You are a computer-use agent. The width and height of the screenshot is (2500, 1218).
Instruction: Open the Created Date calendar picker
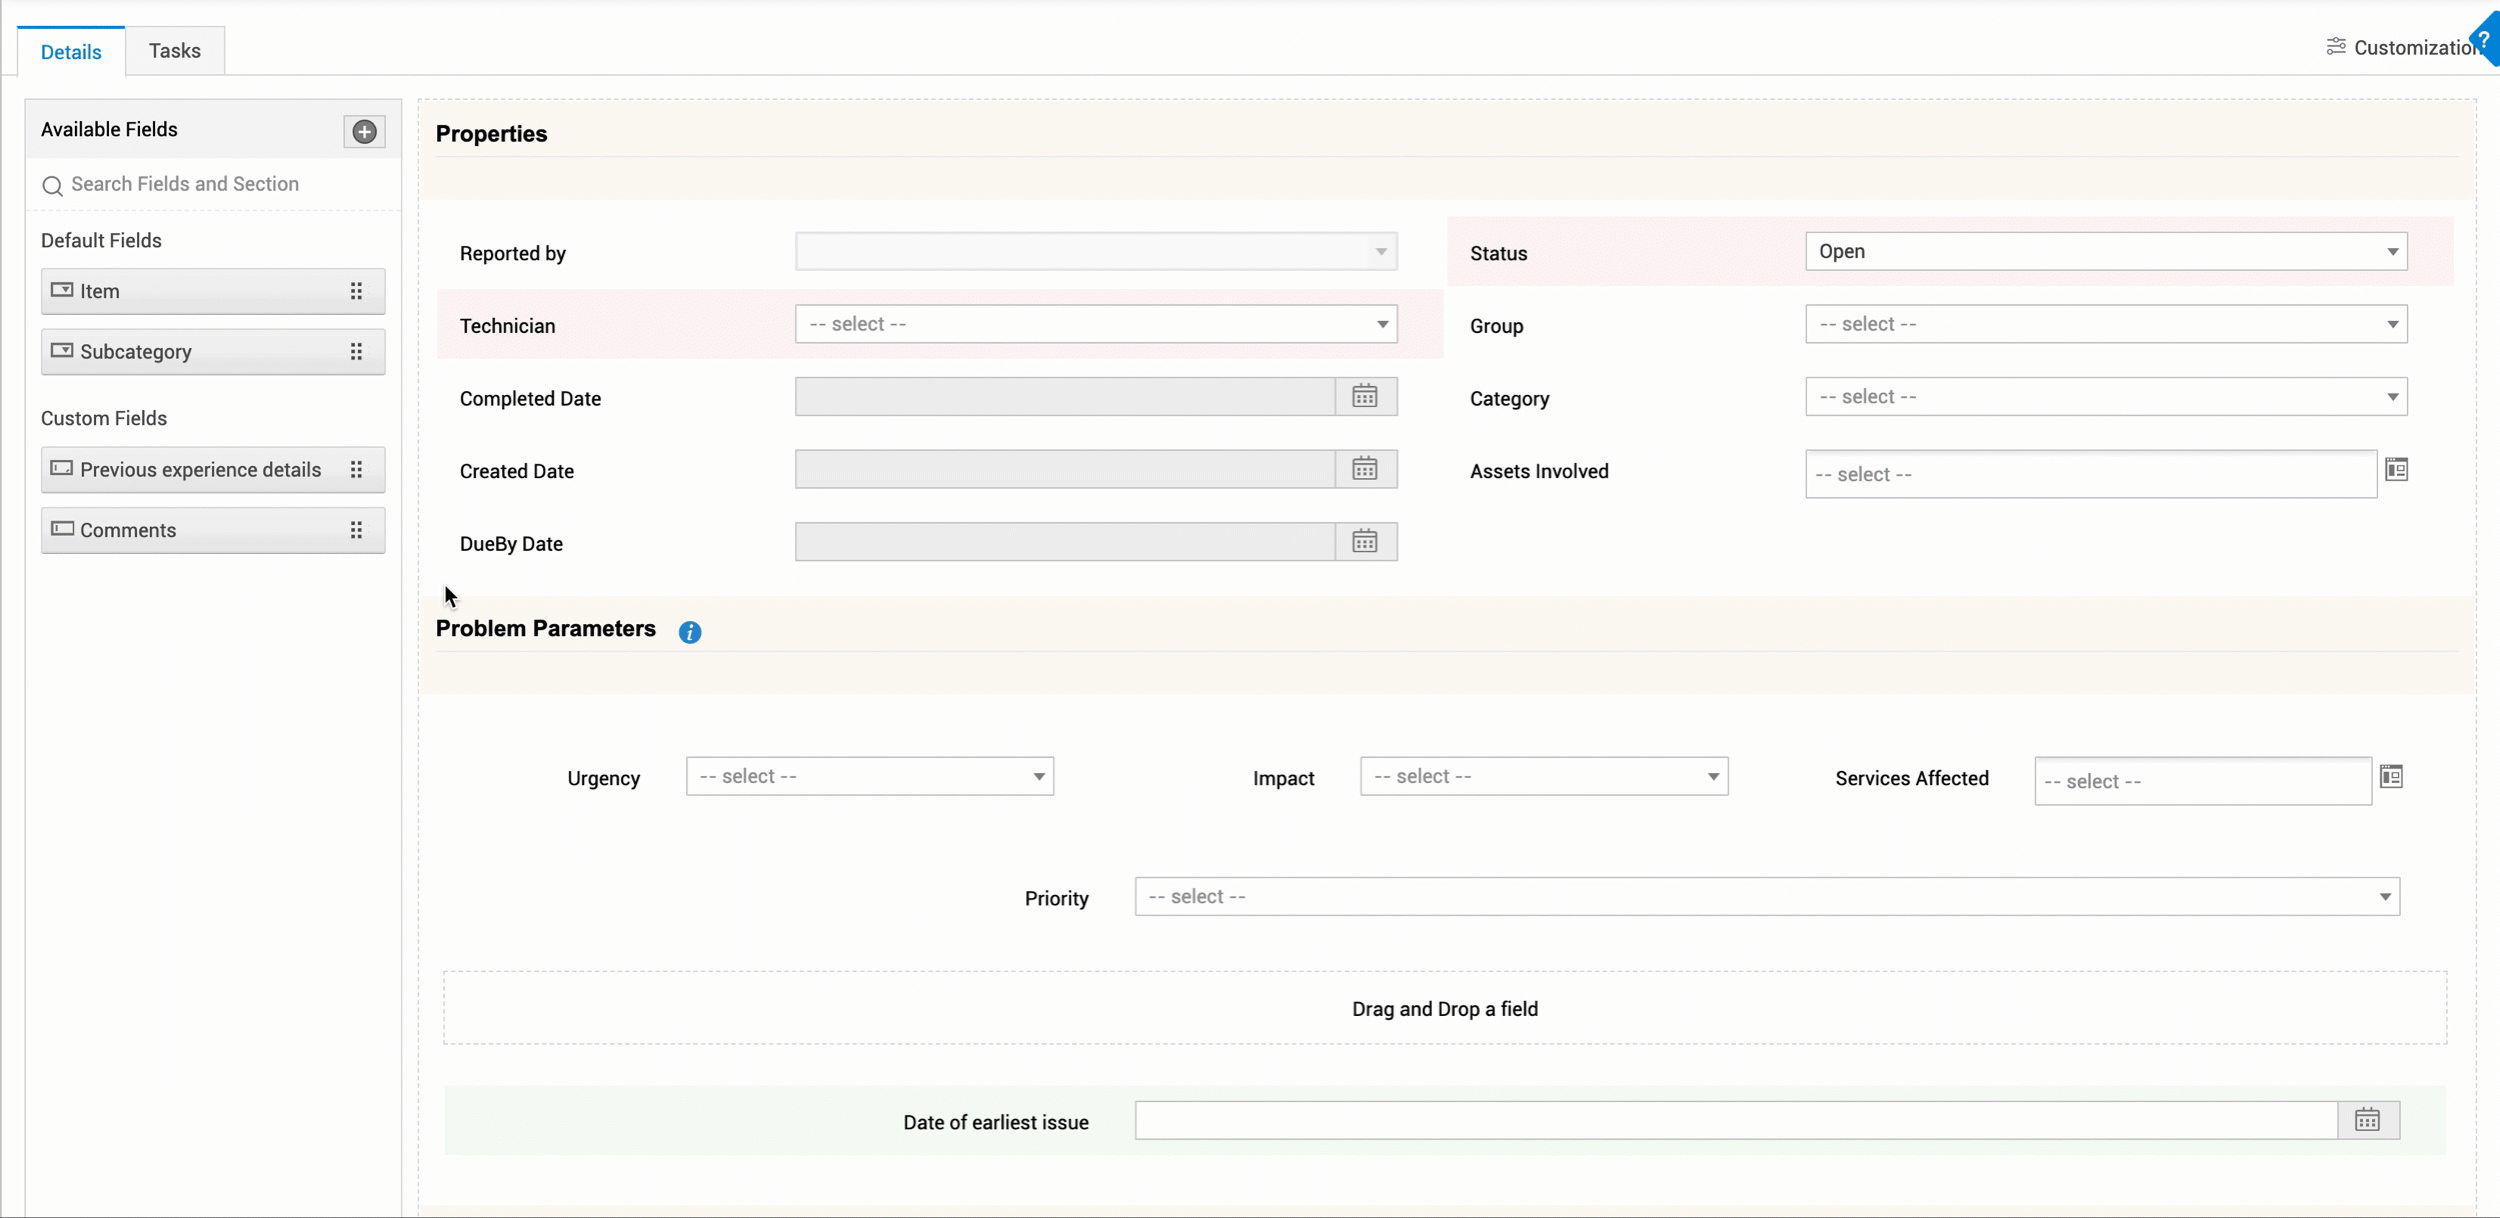click(x=1365, y=469)
